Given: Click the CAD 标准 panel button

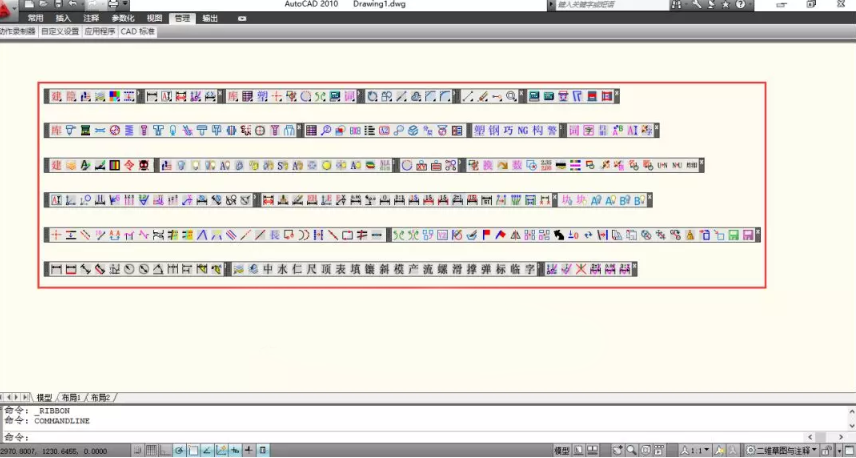Looking at the screenshot, I should (138, 31).
